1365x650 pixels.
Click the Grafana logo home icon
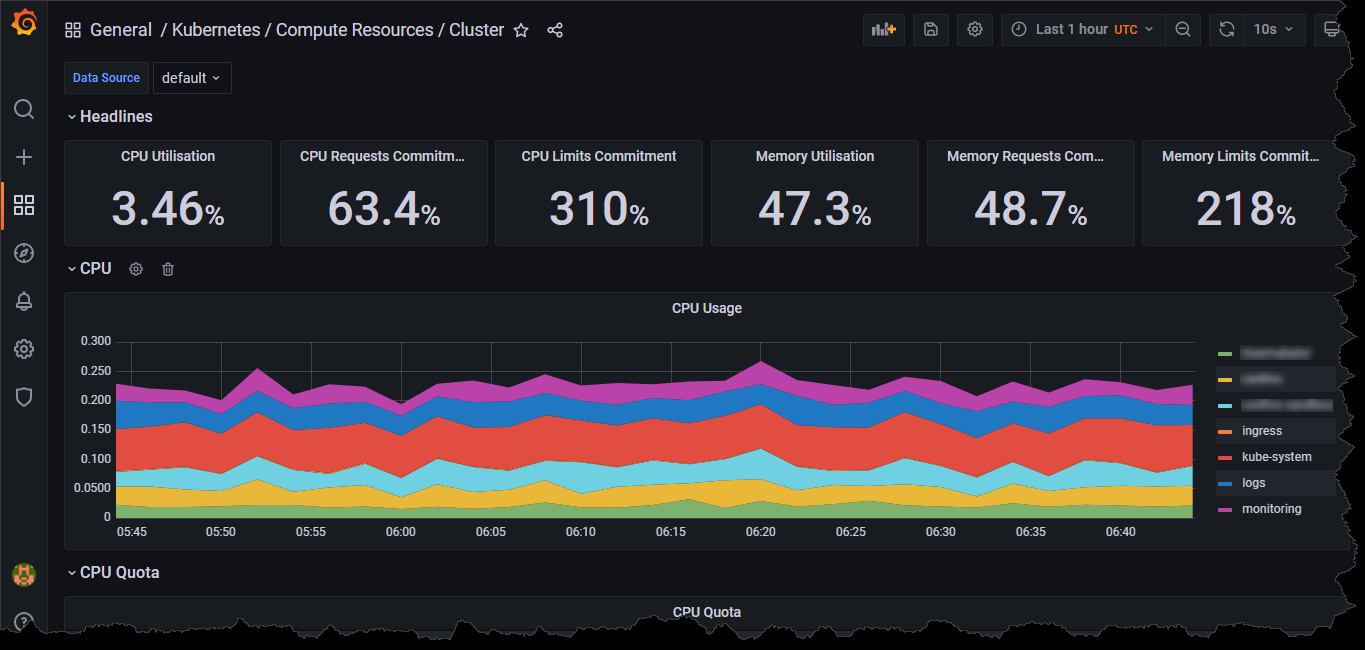[24, 24]
